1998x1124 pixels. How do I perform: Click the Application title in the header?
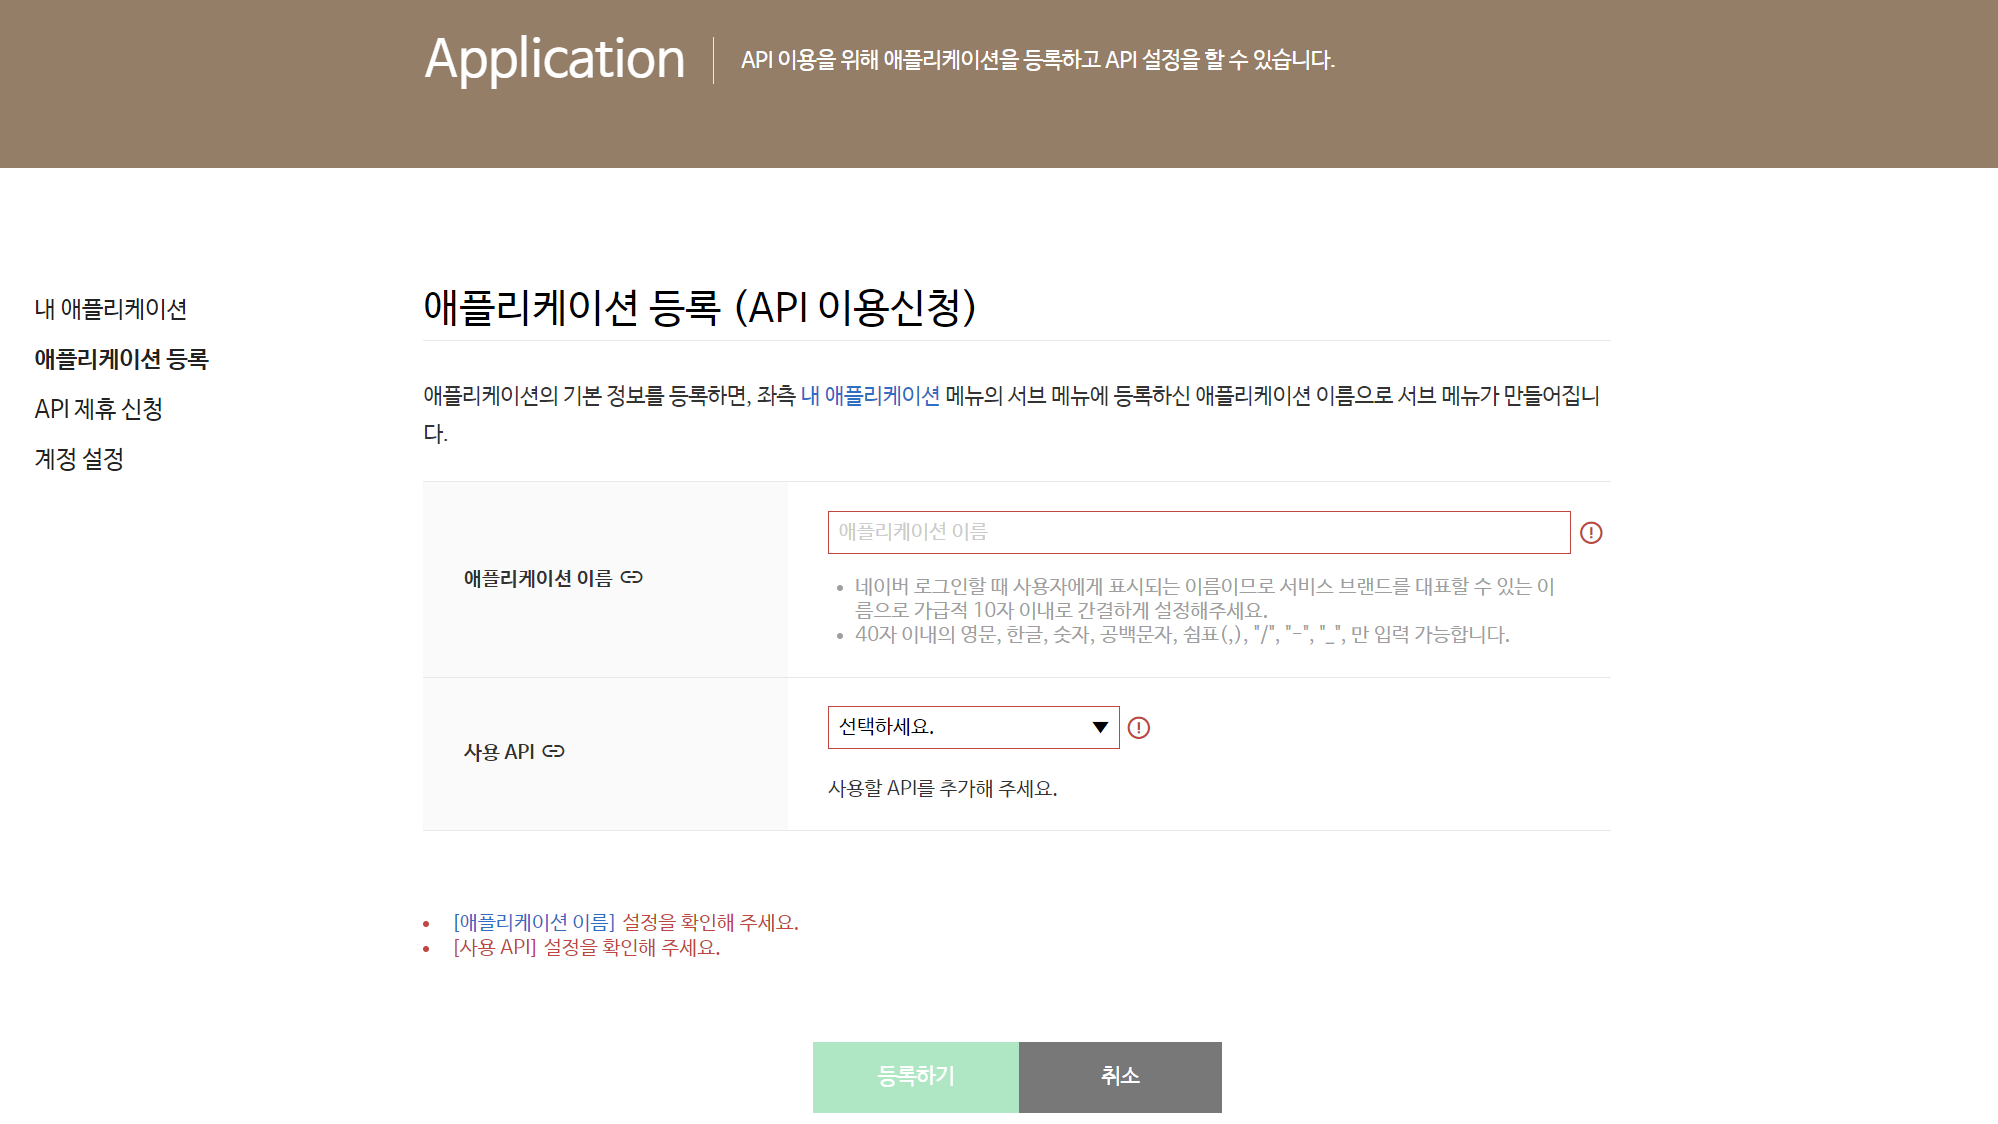click(555, 59)
